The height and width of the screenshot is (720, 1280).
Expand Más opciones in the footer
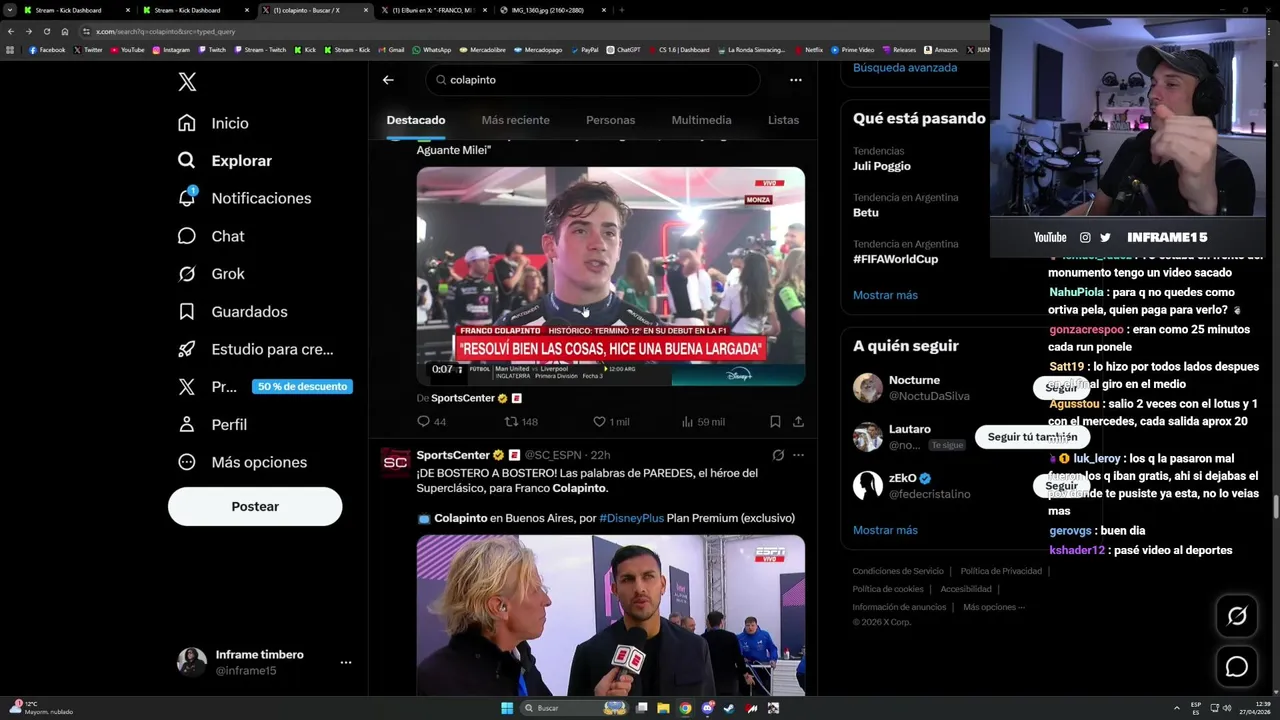tap(993, 607)
